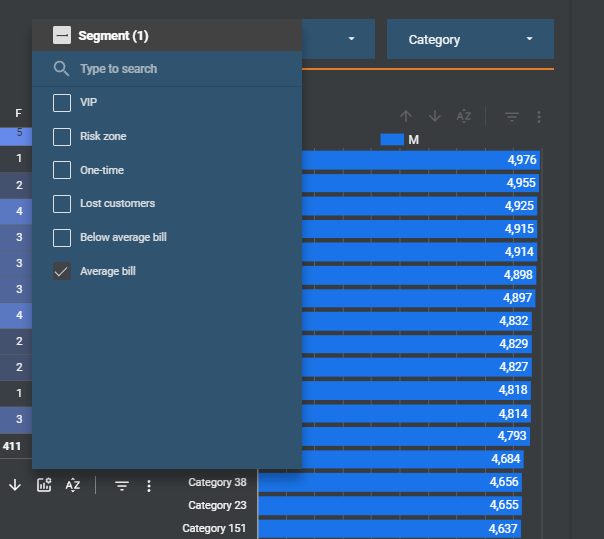Click the bar labeled 4,955
The image size is (604, 539).
[420, 183]
